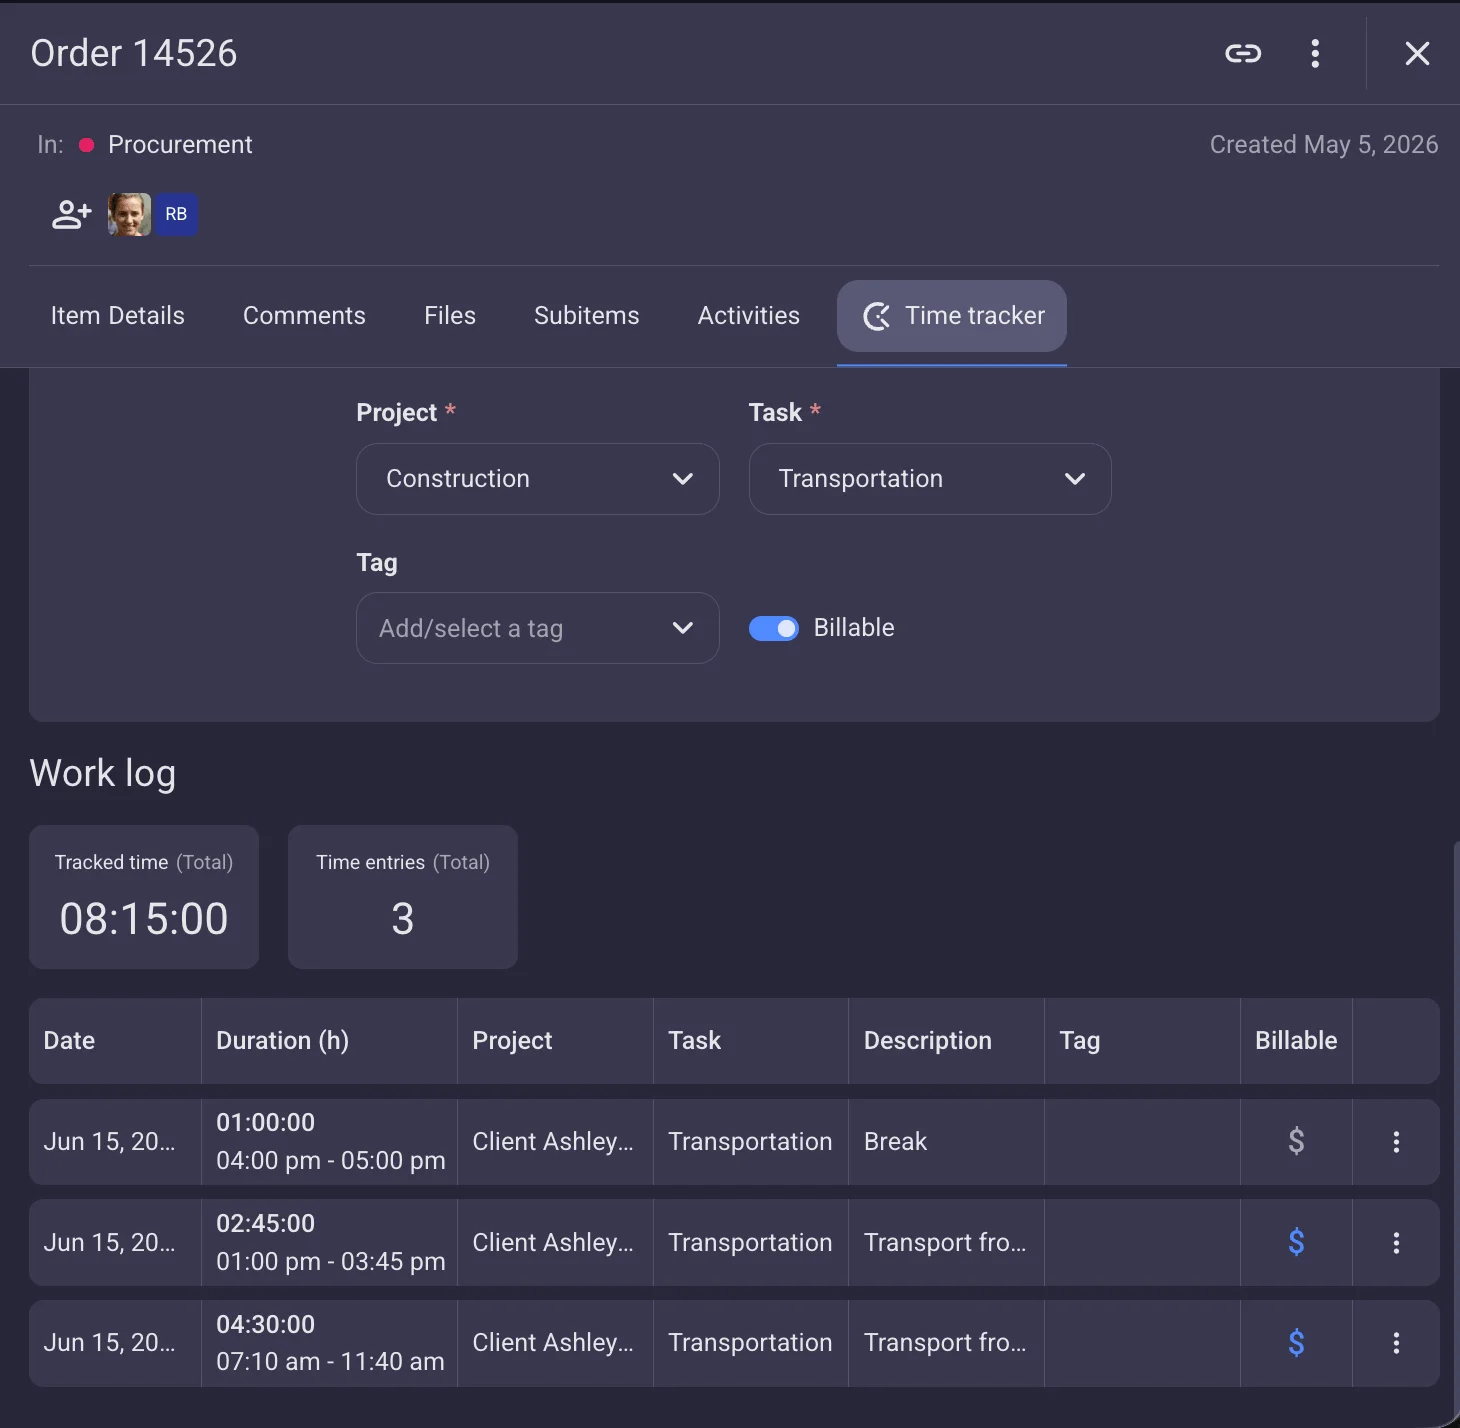
Task: Click Client Ashley project in Break row
Action: tap(555, 1142)
